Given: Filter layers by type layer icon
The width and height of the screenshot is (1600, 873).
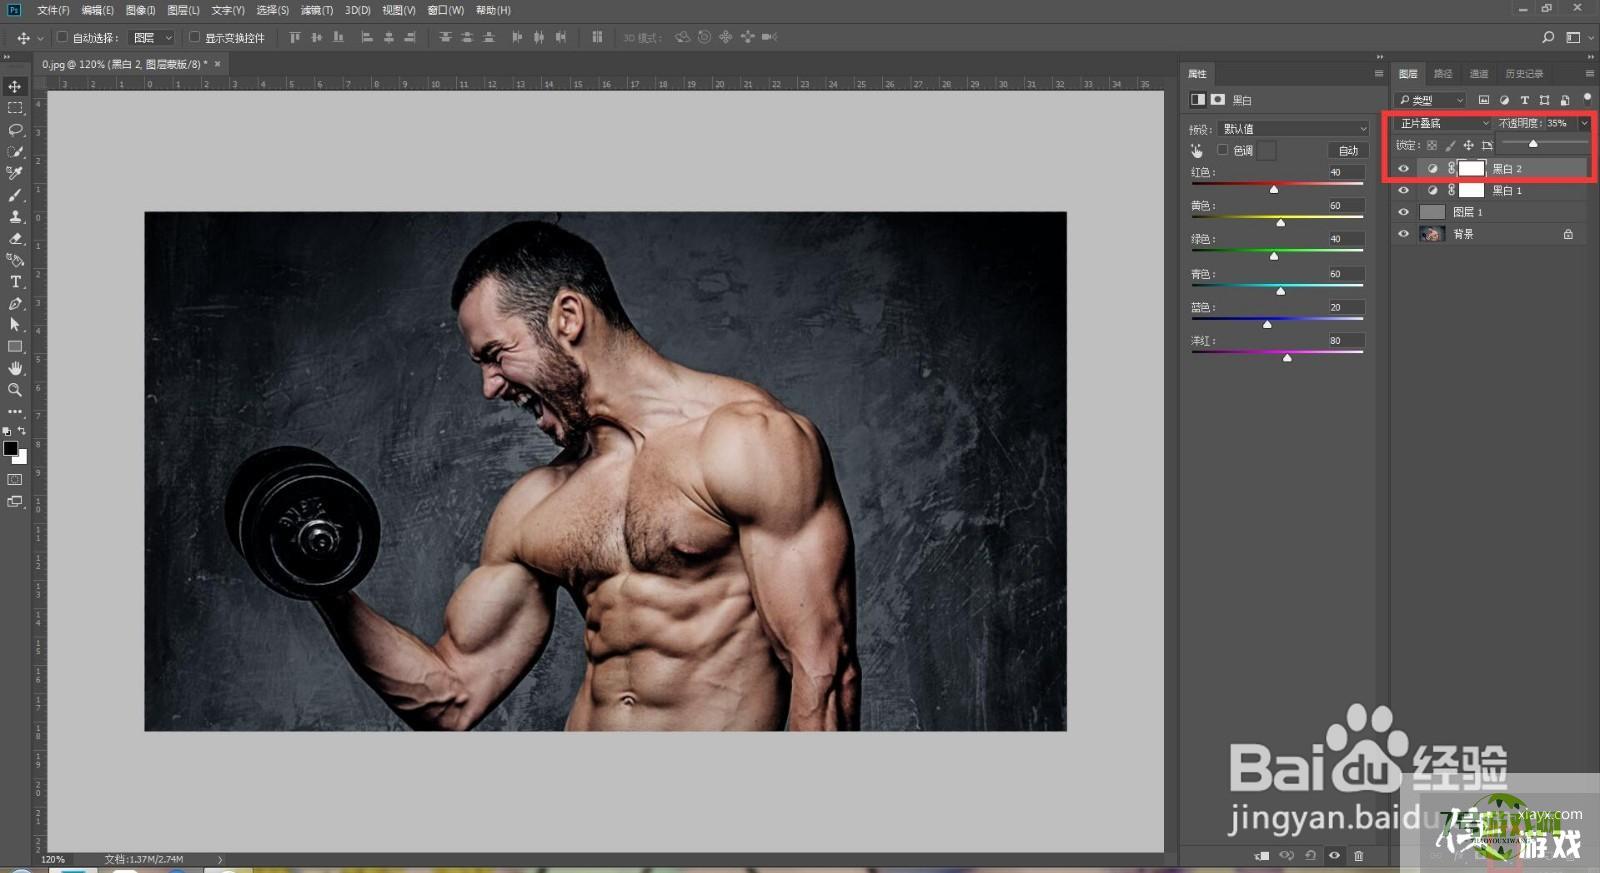Looking at the screenshot, I should [x=1524, y=100].
